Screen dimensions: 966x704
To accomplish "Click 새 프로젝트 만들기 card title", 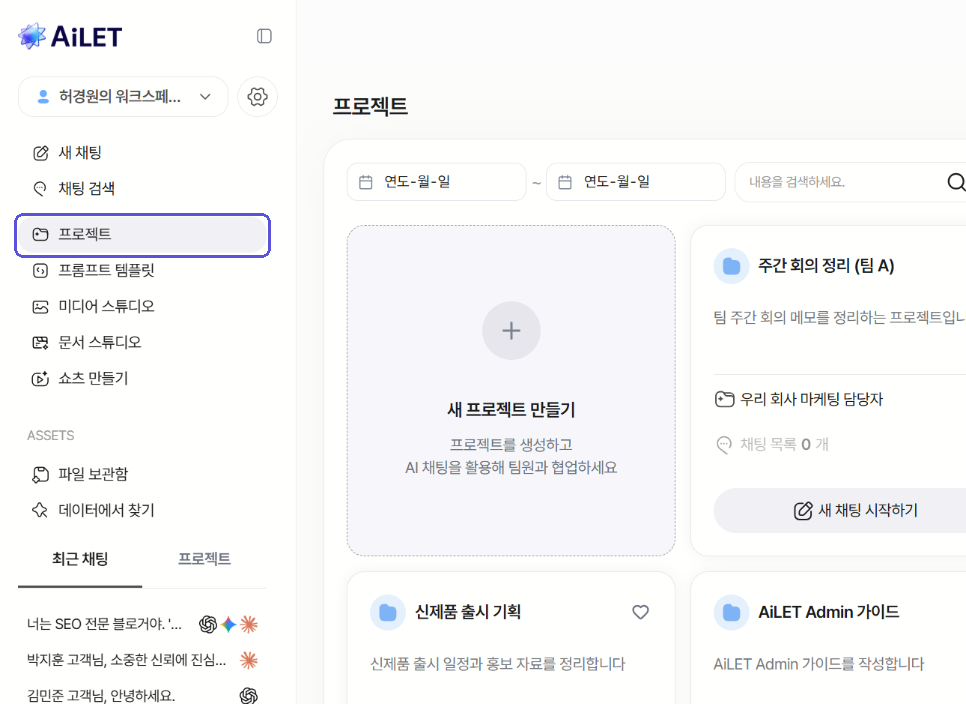I will [511, 410].
